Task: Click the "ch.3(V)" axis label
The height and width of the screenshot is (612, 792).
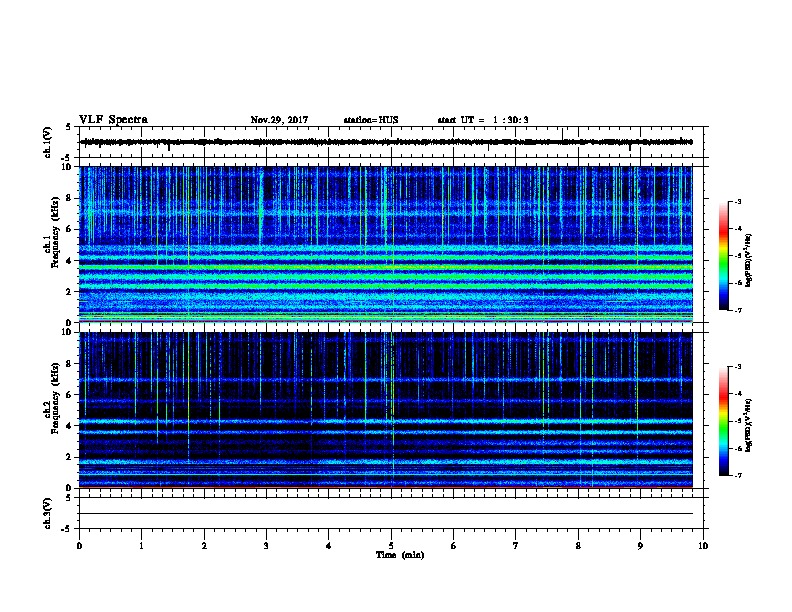Action: click(47, 513)
